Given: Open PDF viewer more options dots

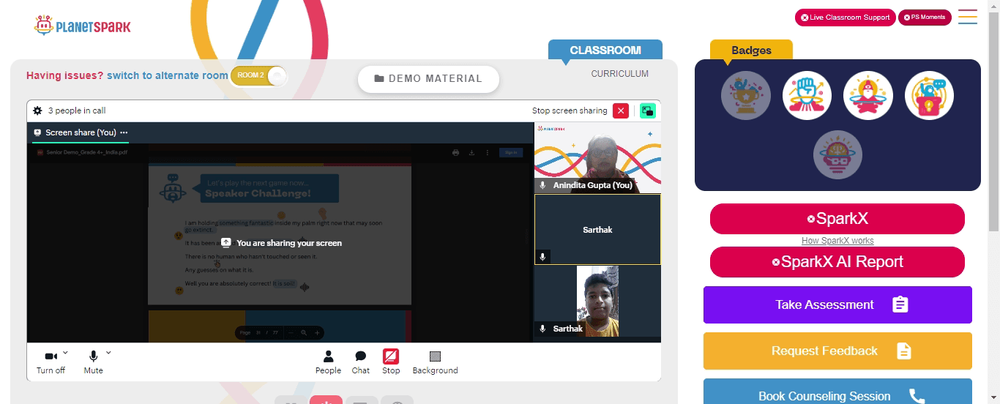Looking at the screenshot, I should tap(488, 153).
